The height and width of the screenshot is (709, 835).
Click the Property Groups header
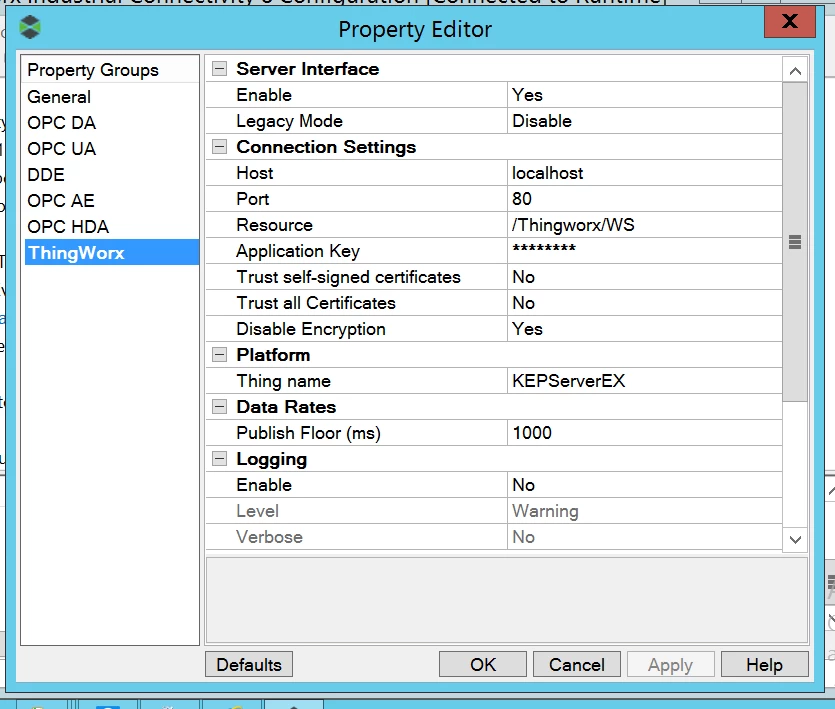click(x=93, y=70)
